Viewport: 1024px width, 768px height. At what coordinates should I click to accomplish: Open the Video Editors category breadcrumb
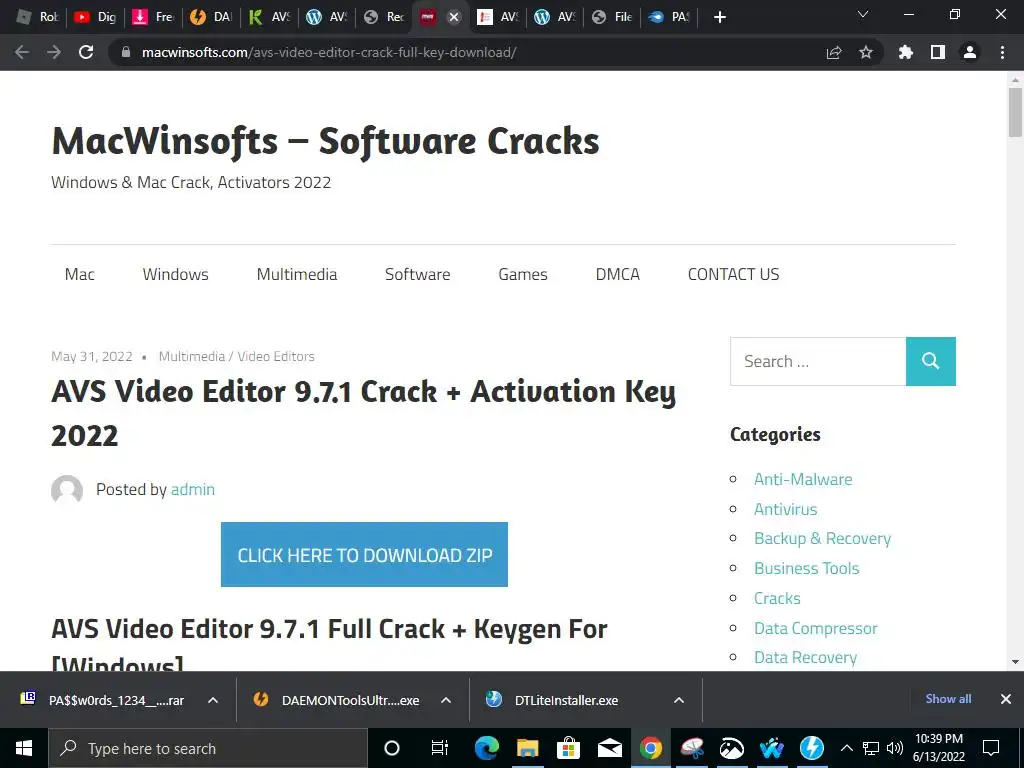(276, 357)
